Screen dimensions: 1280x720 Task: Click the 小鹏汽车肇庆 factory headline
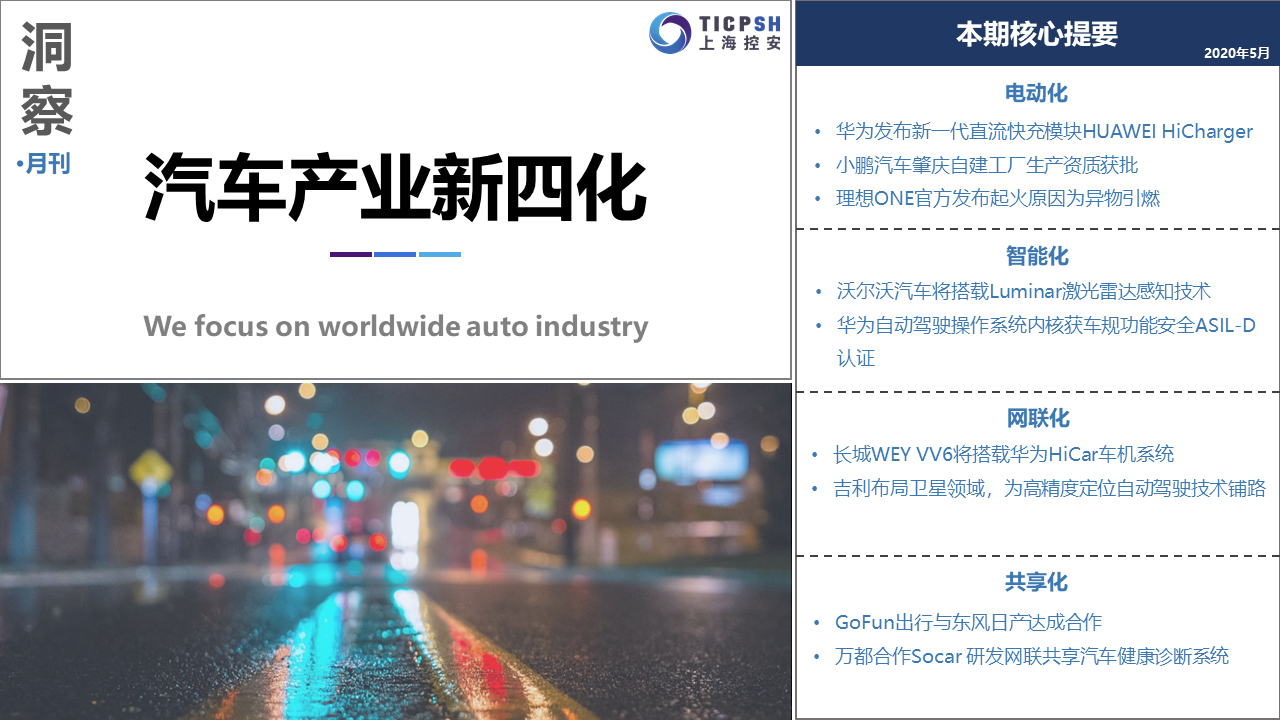[x=986, y=165]
